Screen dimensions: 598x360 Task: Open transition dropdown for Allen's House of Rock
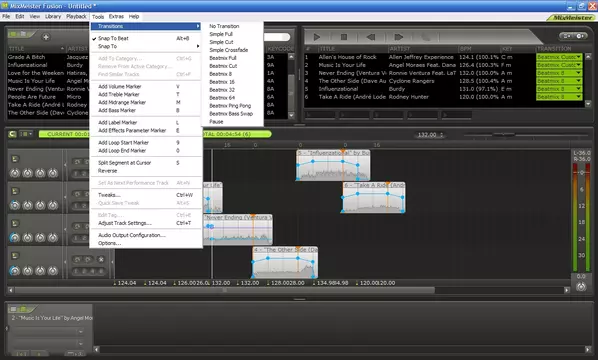579,57
